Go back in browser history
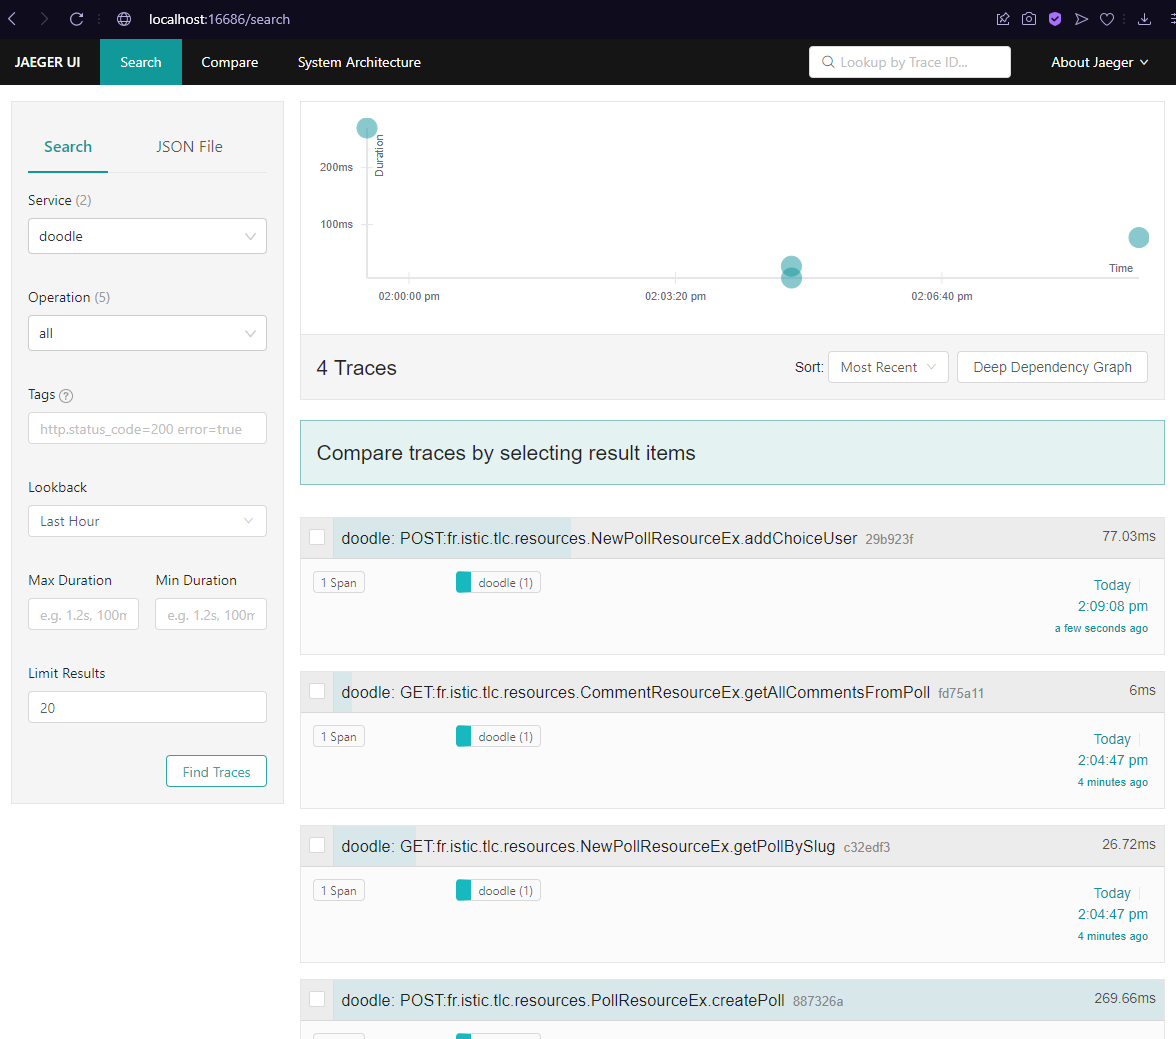 [13, 19]
